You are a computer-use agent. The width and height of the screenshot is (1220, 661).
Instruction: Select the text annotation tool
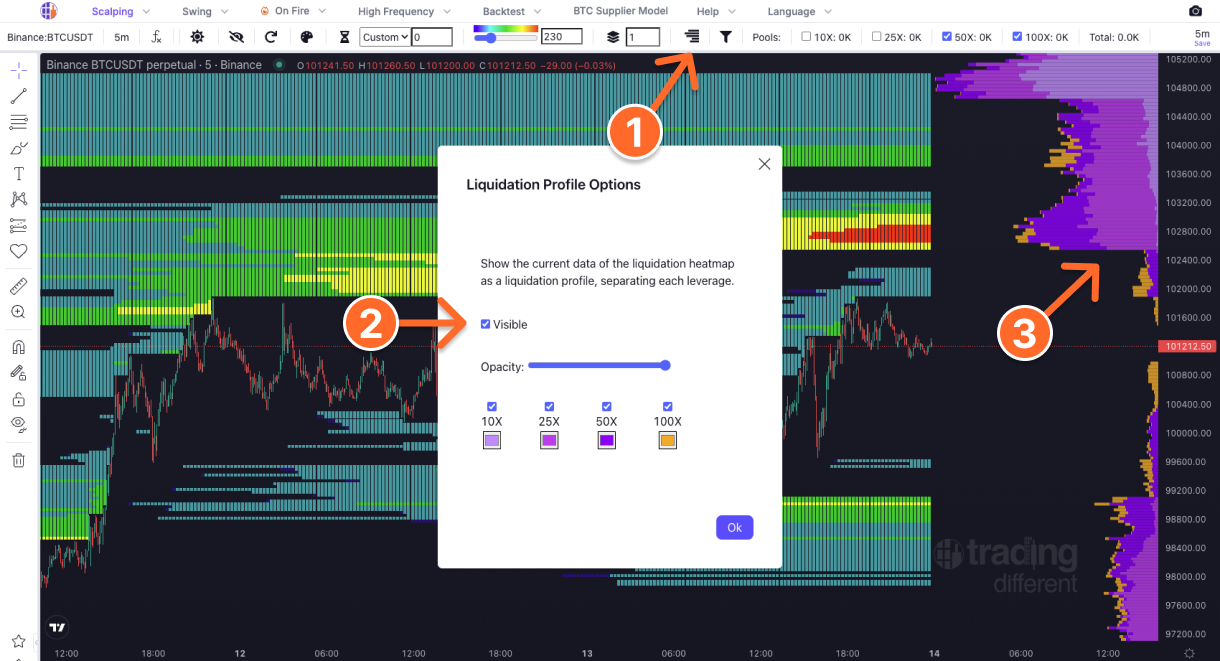(18, 173)
